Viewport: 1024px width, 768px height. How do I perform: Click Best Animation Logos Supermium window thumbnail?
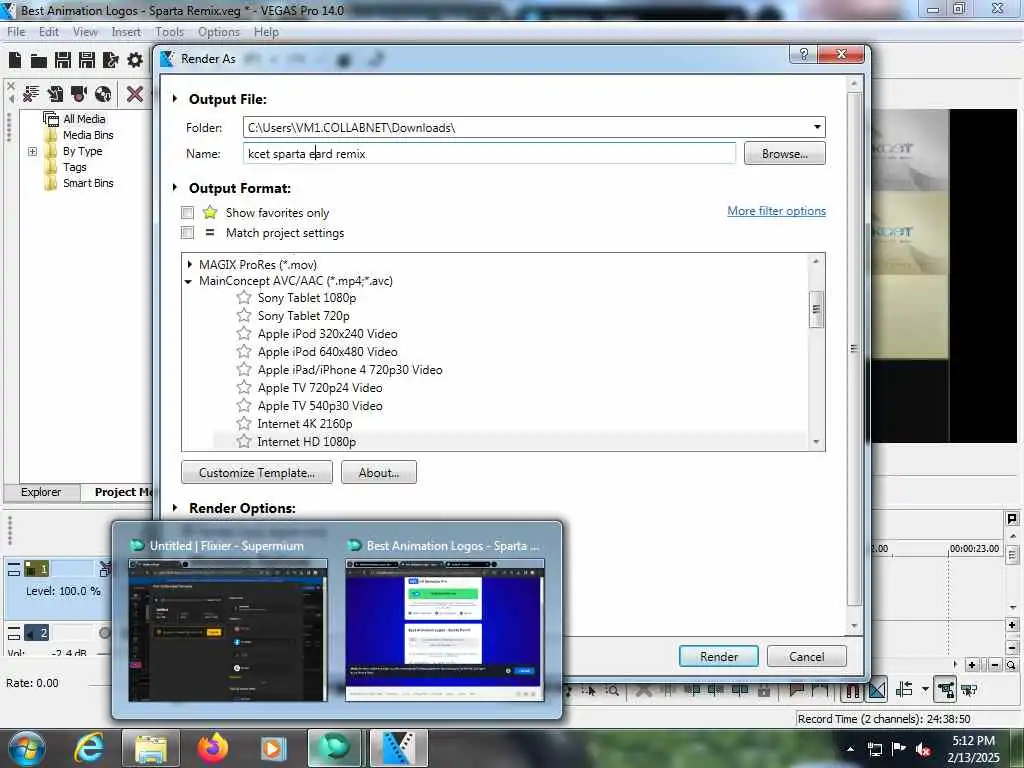(x=445, y=630)
